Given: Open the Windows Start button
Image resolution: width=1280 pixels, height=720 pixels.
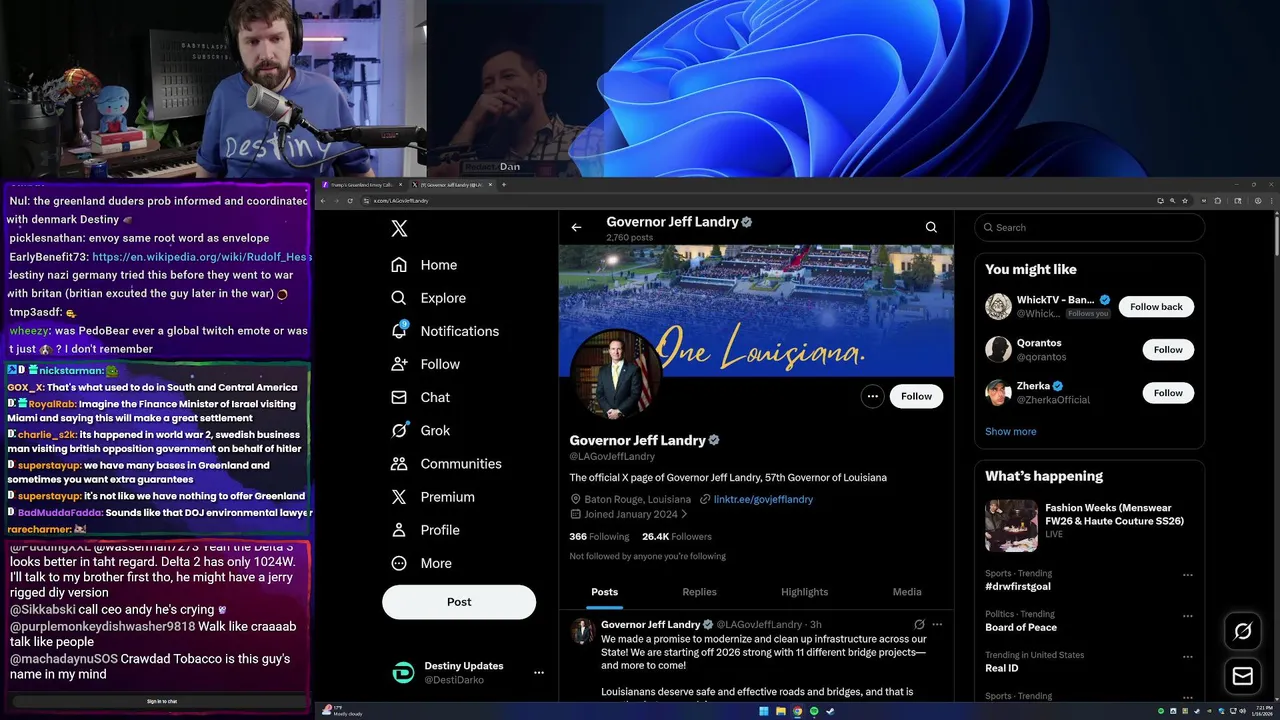Looking at the screenshot, I should coord(764,712).
